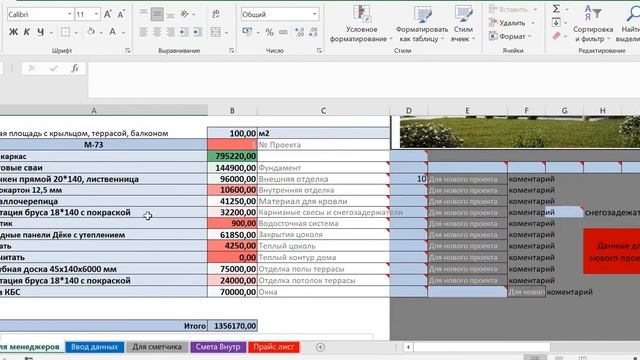This screenshot has height=360, width=640.
Task: Open the font size dropdown
Action: [x=96, y=14]
